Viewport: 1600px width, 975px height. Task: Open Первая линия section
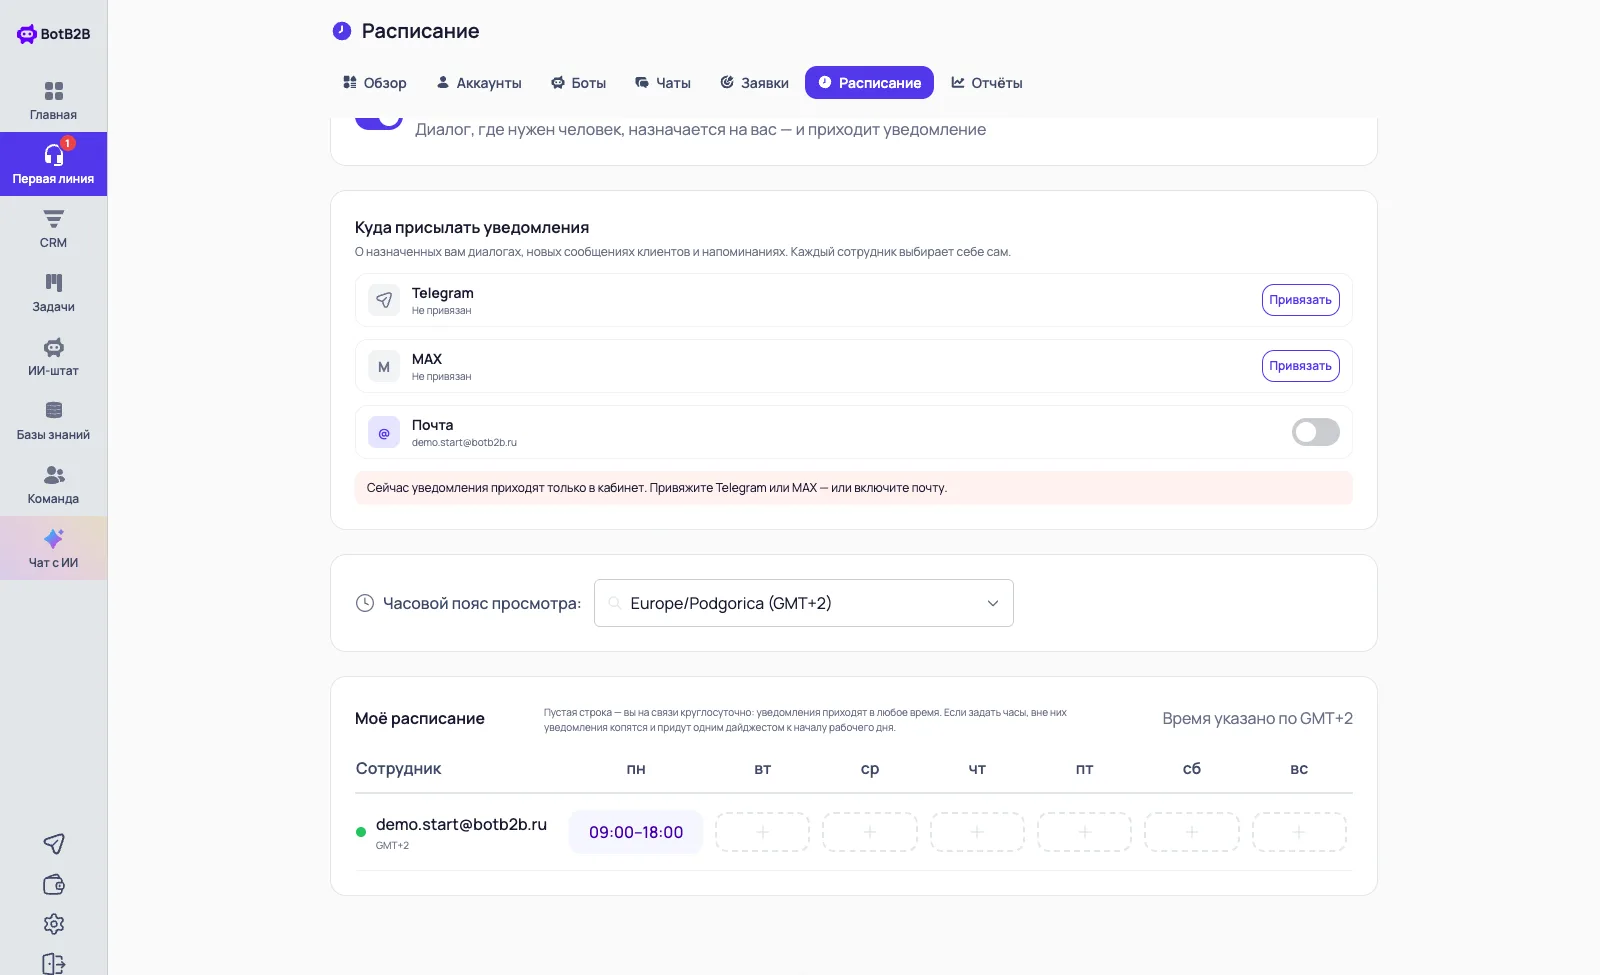[x=54, y=164]
